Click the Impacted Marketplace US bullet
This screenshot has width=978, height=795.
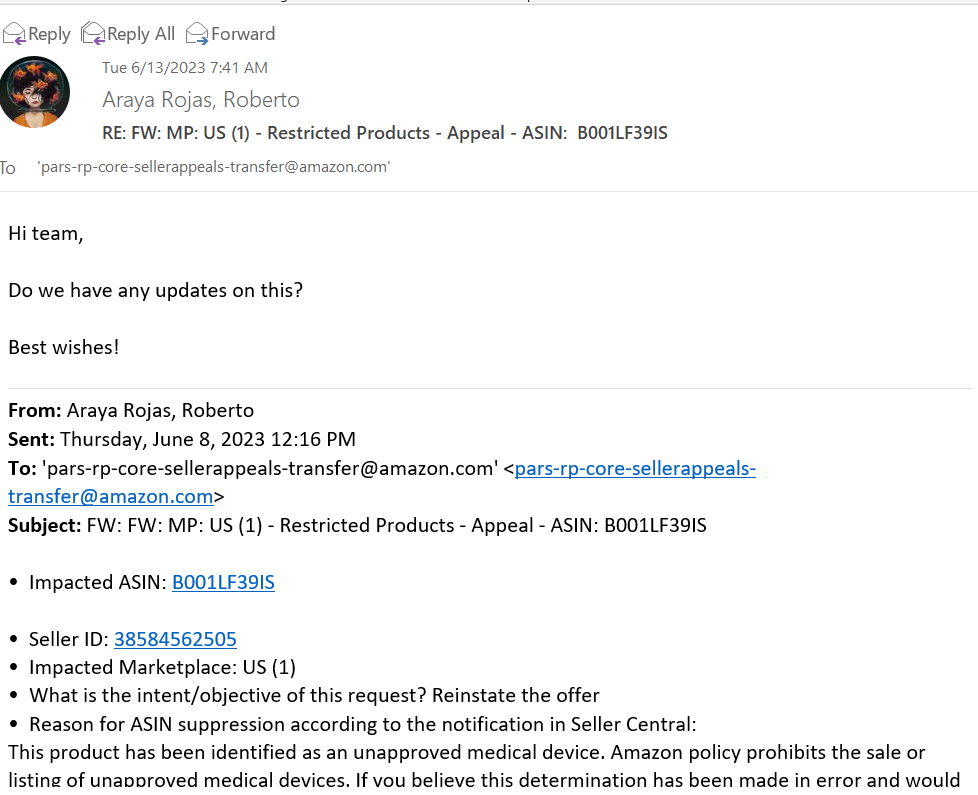point(162,668)
